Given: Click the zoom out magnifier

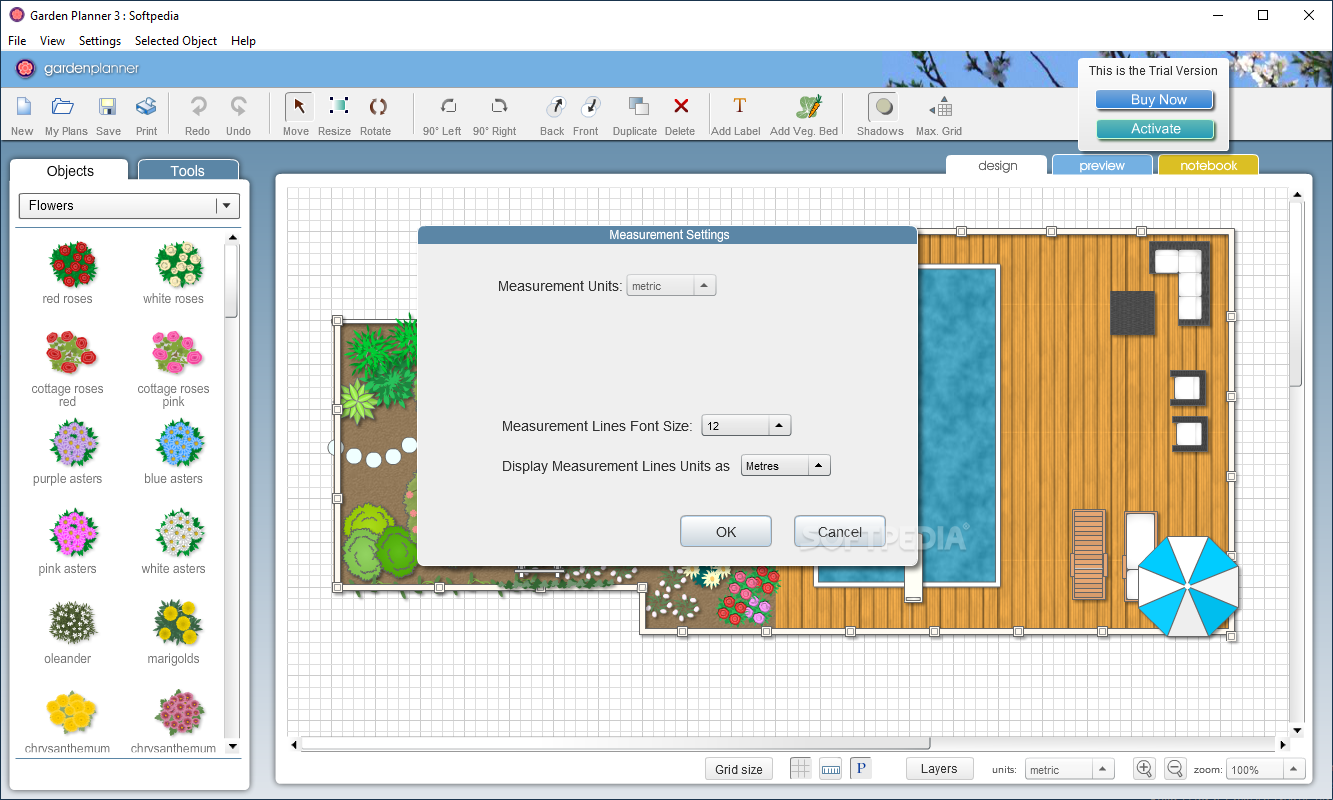Looking at the screenshot, I should point(1175,768).
